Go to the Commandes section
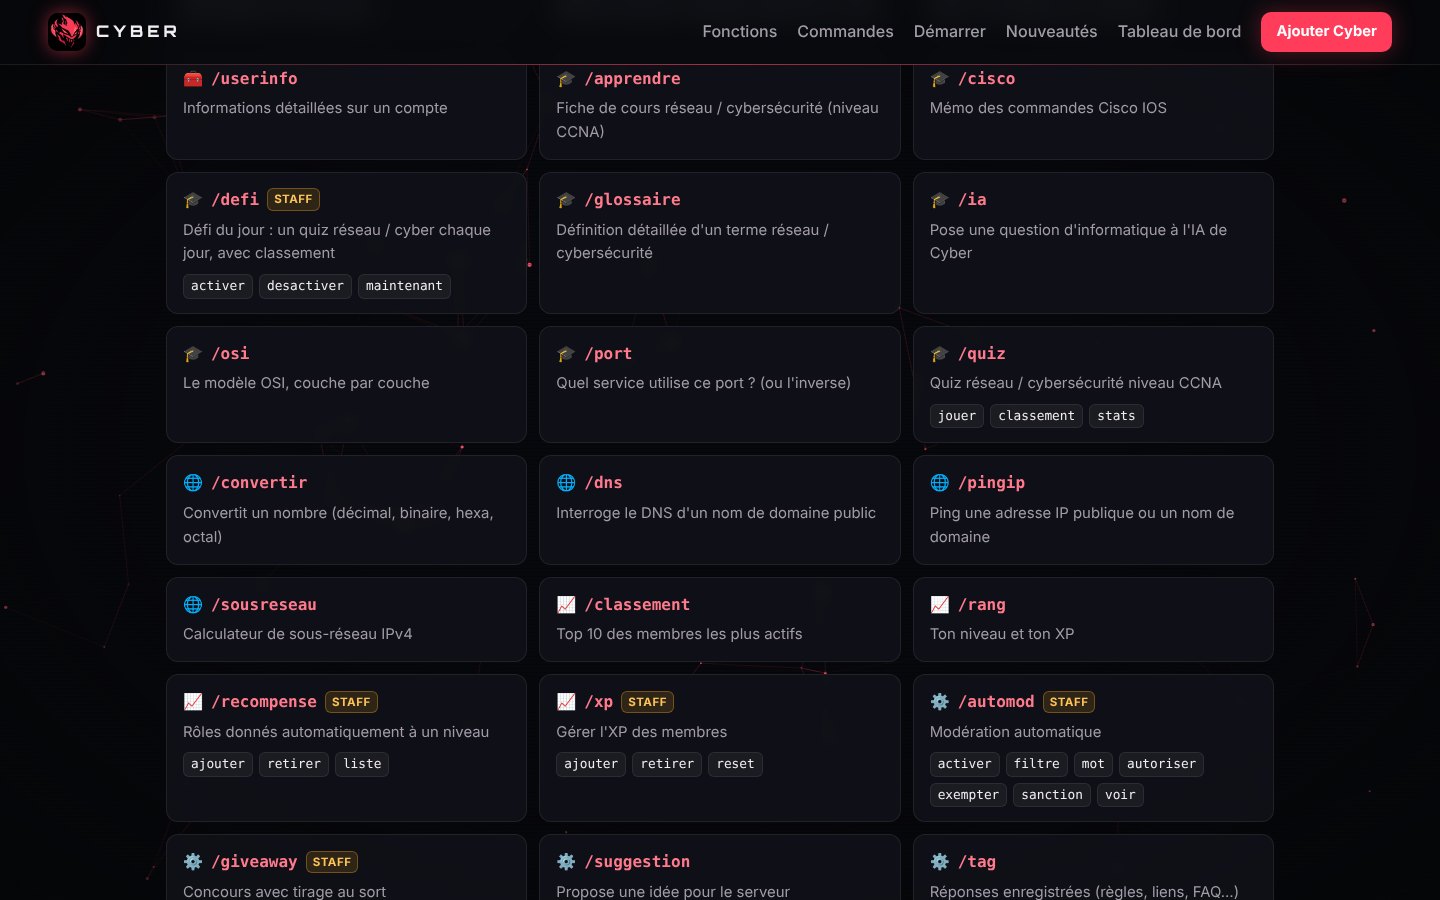 (845, 32)
